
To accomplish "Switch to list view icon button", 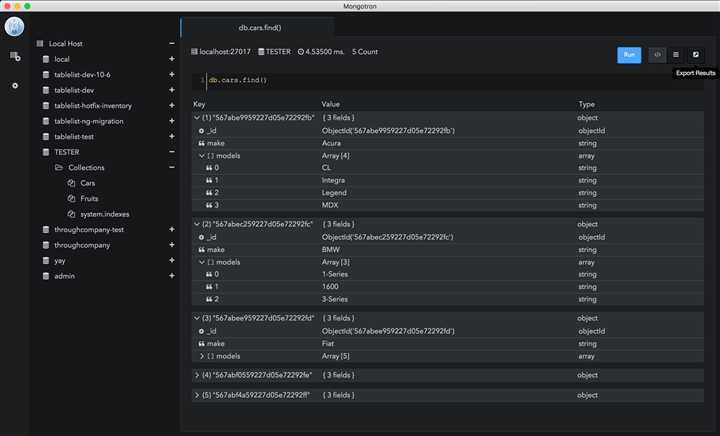I will point(676,55).
